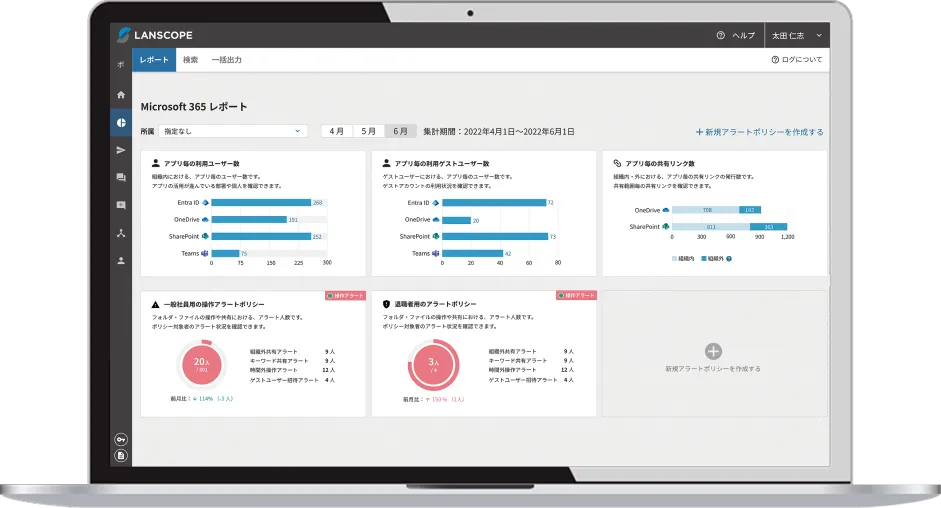Image resolution: width=941 pixels, height=508 pixels.
Task: Click the dark 192 segment of OneDrive bar
Action: click(x=750, y=210)
